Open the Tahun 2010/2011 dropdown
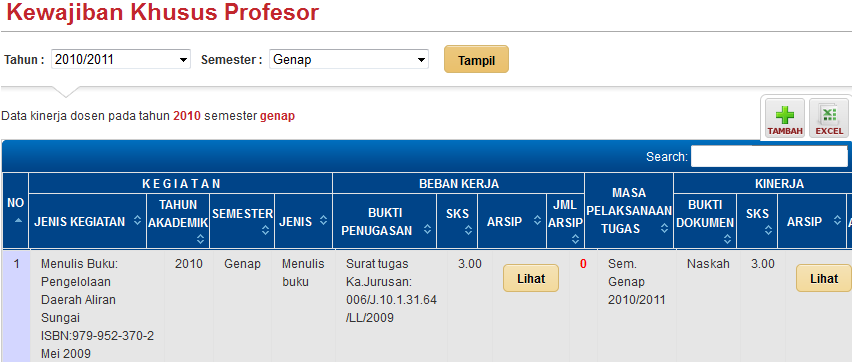This screenshot has height=362, width=852. tap(121, 60)
